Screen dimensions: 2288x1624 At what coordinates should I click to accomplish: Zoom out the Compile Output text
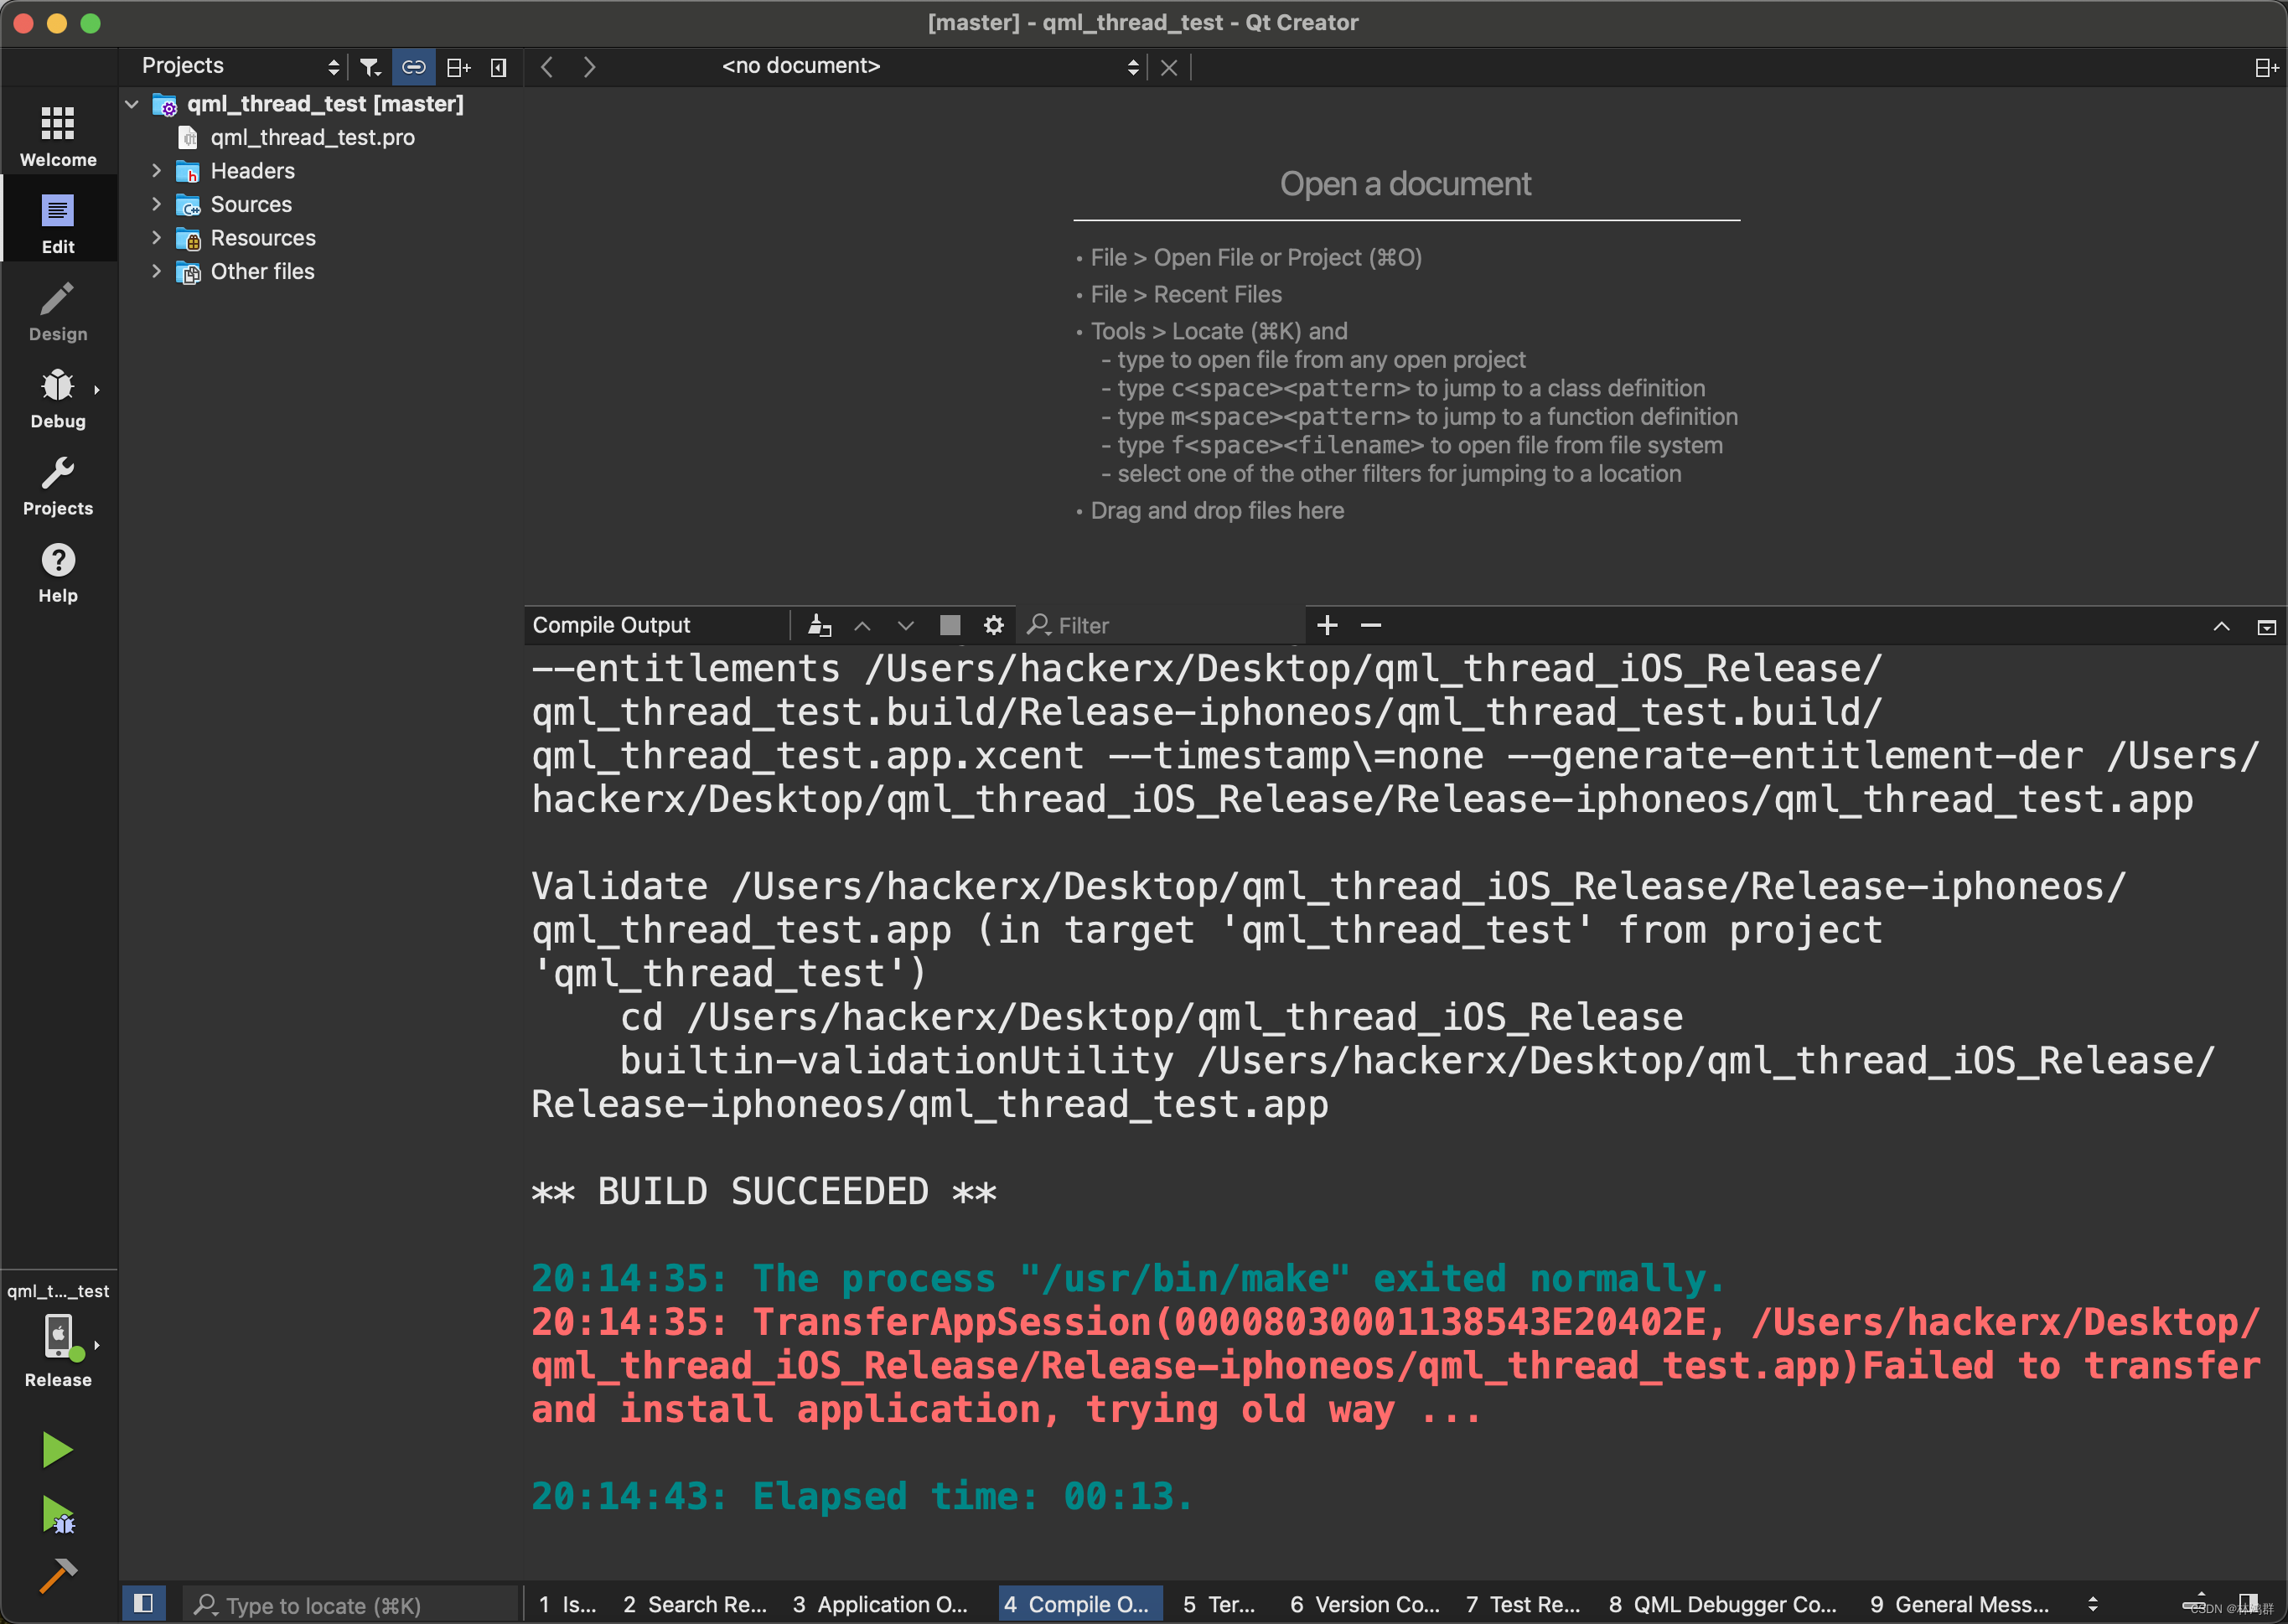tap(1371, 625)
